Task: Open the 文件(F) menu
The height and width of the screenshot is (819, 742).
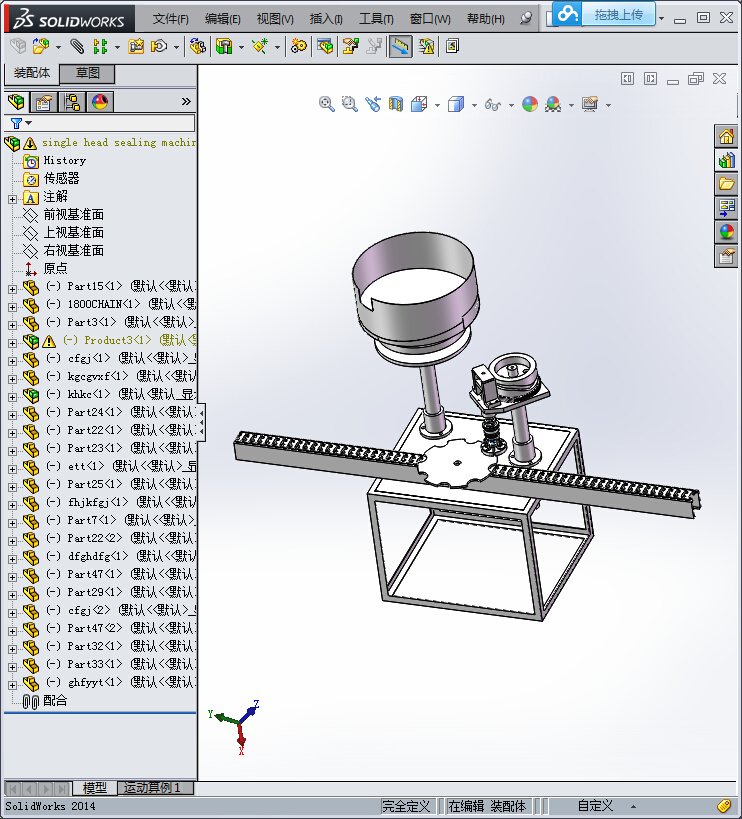Action: pyautogui.click(x=170, y=19)
